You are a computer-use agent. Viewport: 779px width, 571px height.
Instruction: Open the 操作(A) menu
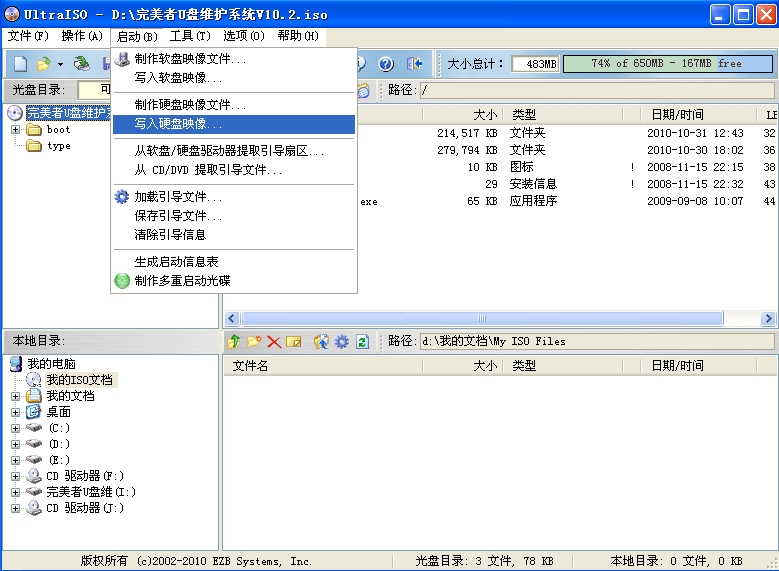(x=82, y=36)
